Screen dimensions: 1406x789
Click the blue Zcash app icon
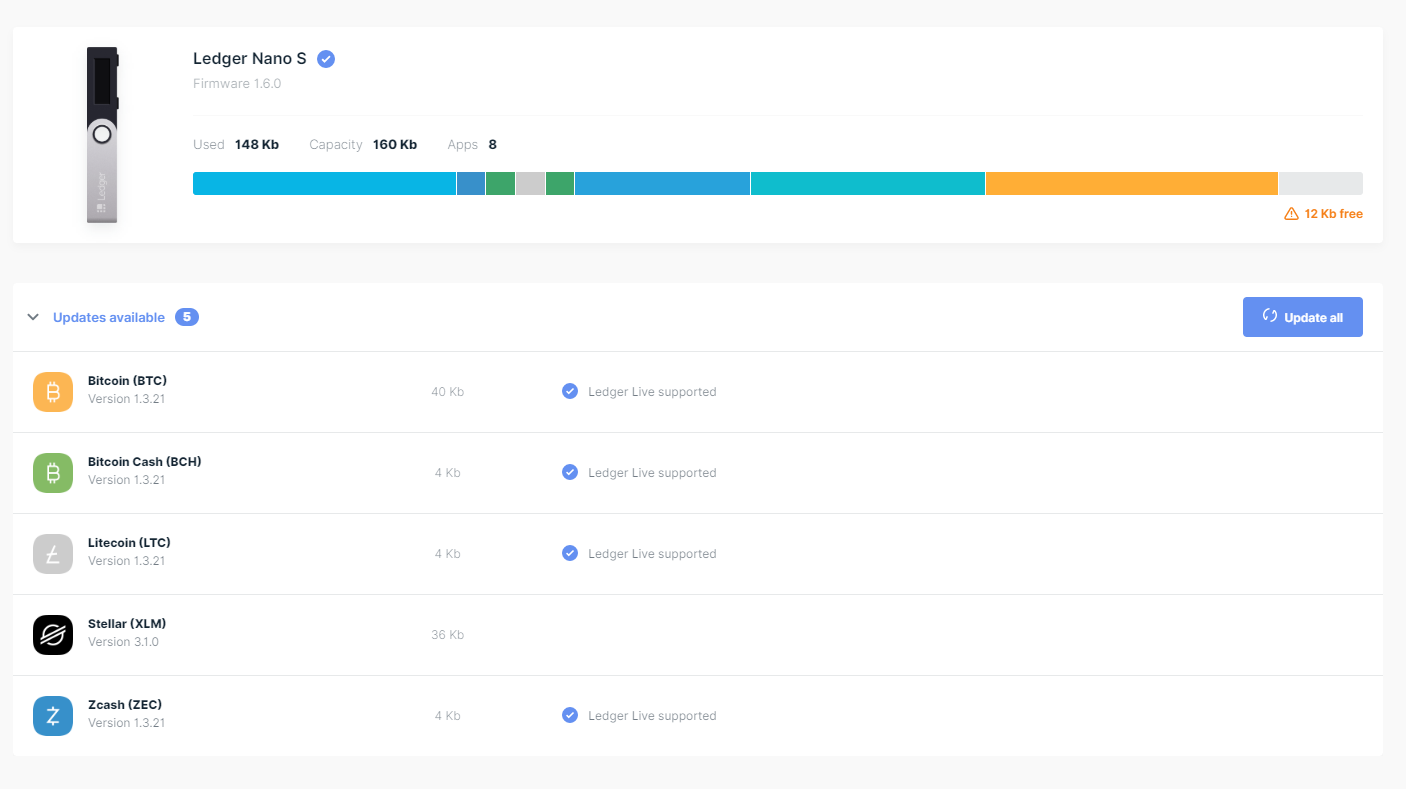pyautogui.click(x=53, y=716)
